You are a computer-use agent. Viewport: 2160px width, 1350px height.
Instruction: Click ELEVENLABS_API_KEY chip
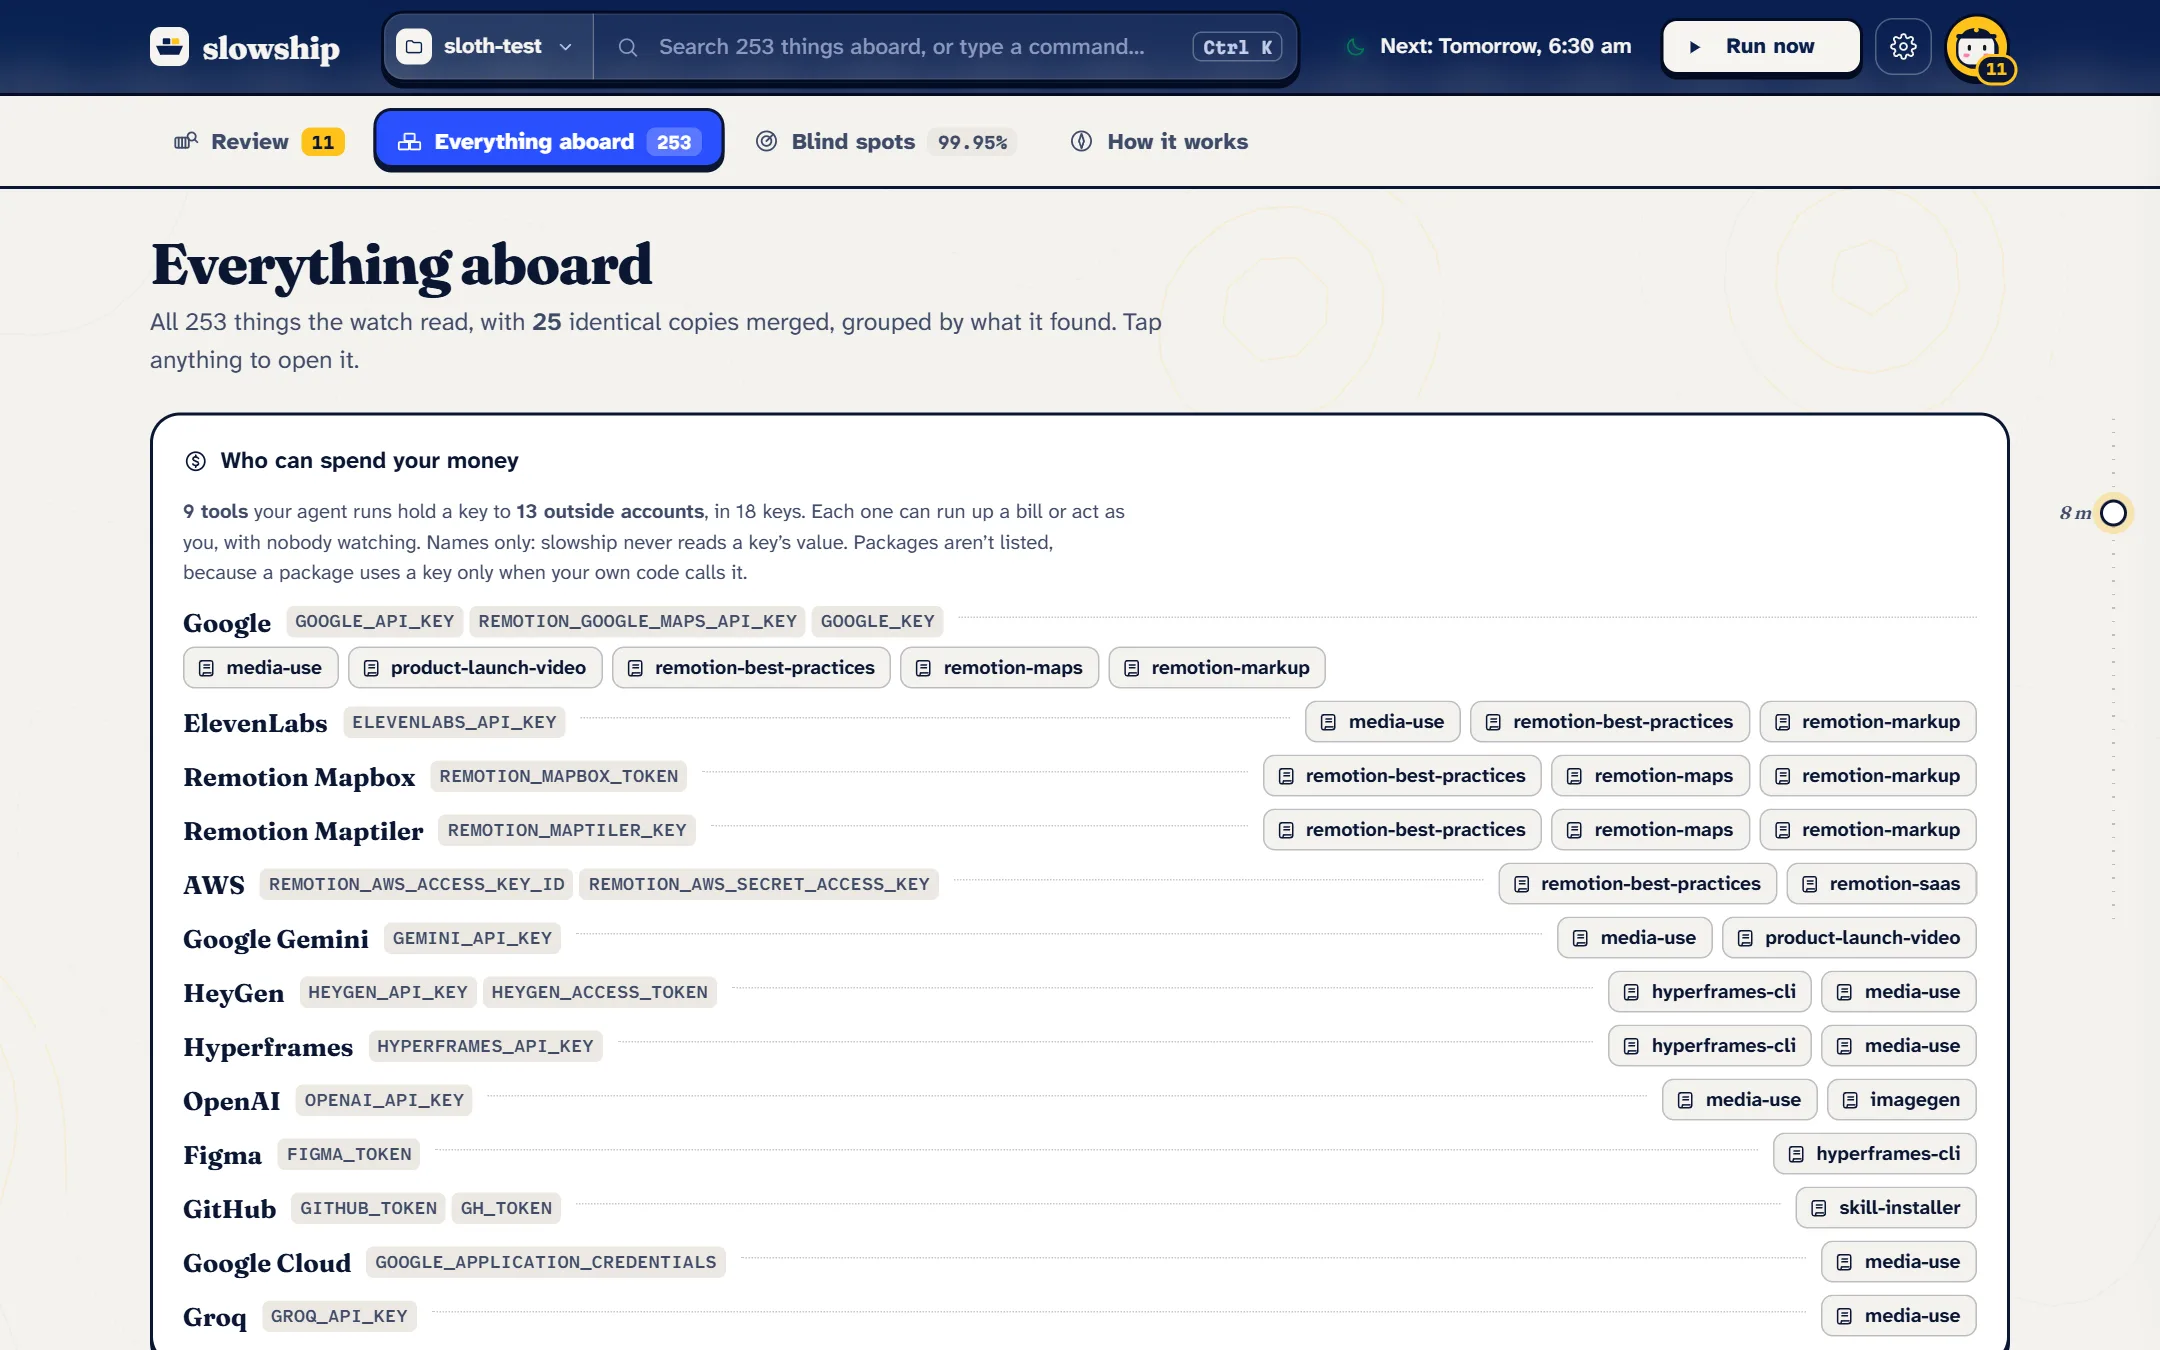pyautogui.click(x=454, y=722)
